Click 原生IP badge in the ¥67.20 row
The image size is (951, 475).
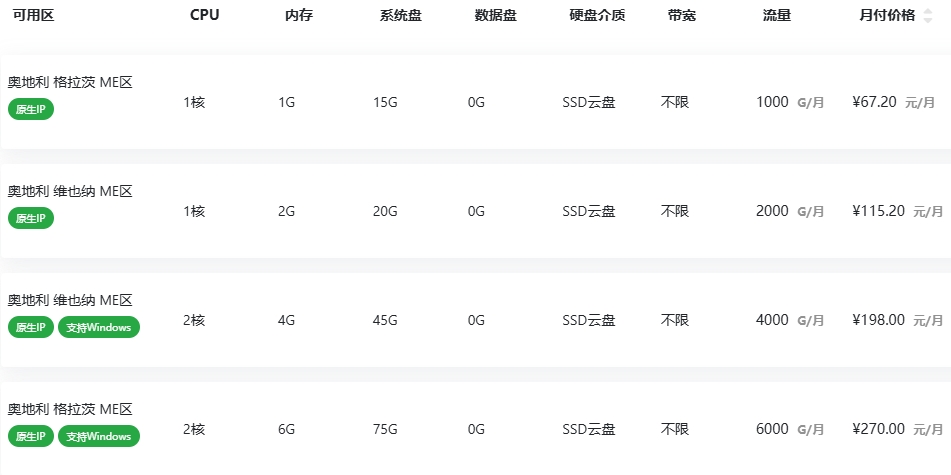click(x=31, y=109)
